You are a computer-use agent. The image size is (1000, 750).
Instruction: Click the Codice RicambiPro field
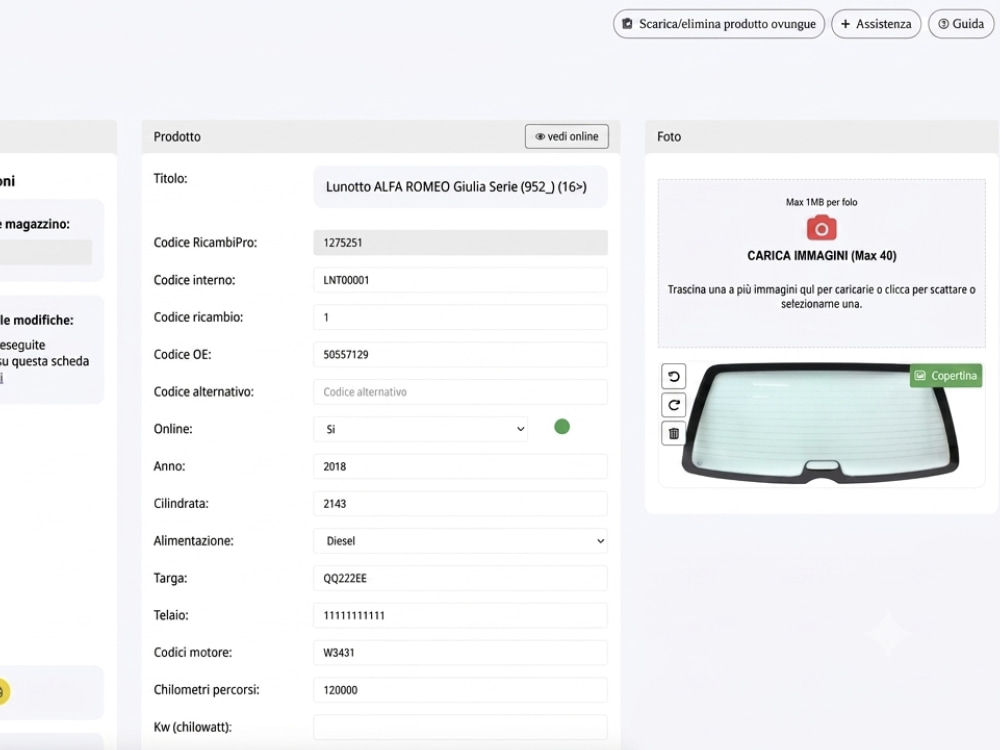(460, 242)
